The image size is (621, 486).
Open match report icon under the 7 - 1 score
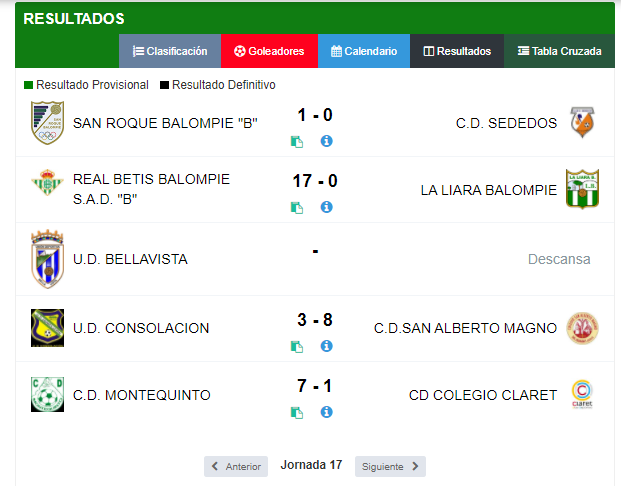click(x=297, y=413)
